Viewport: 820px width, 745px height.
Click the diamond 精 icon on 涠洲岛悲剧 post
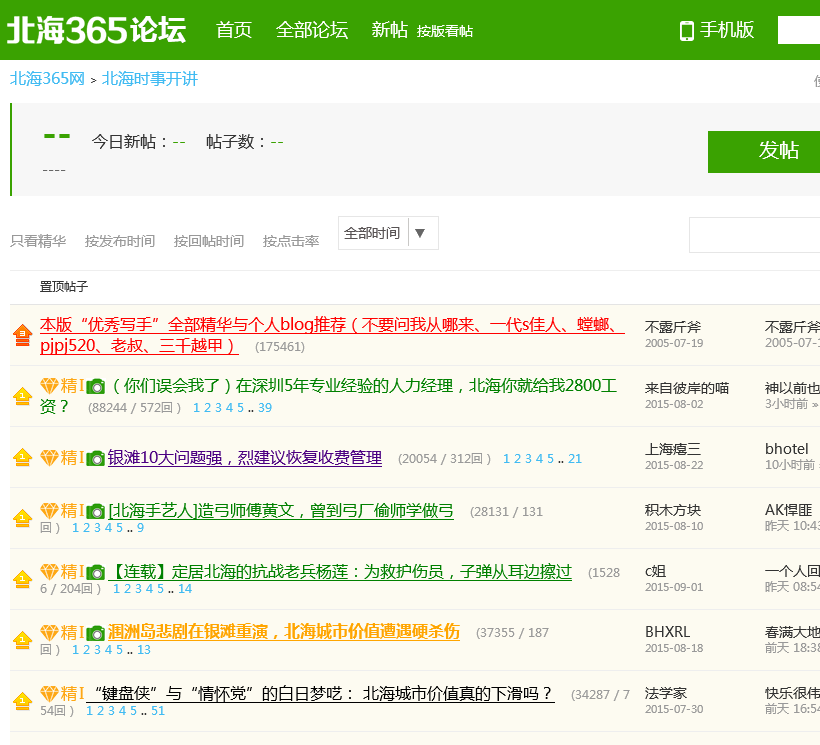coord(50,632)
